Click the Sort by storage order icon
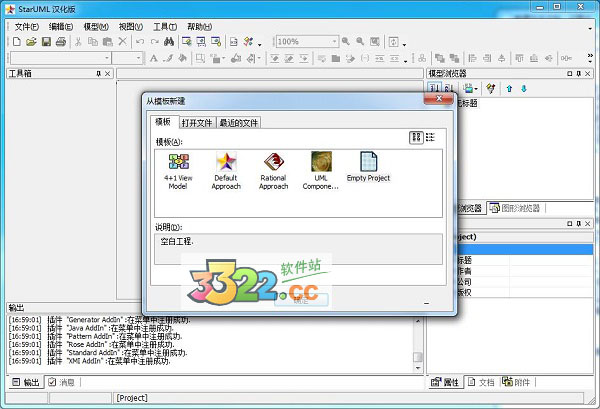The height and width of the screenshot is (409, 600). (434, 88)
